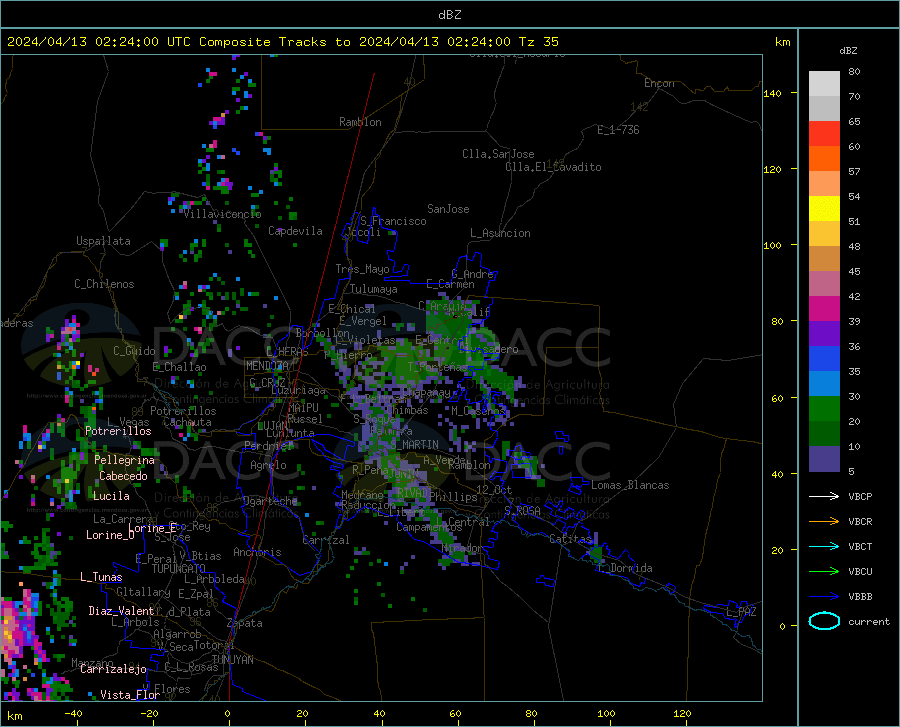Click the Capdevila map label

coord(295,231)
